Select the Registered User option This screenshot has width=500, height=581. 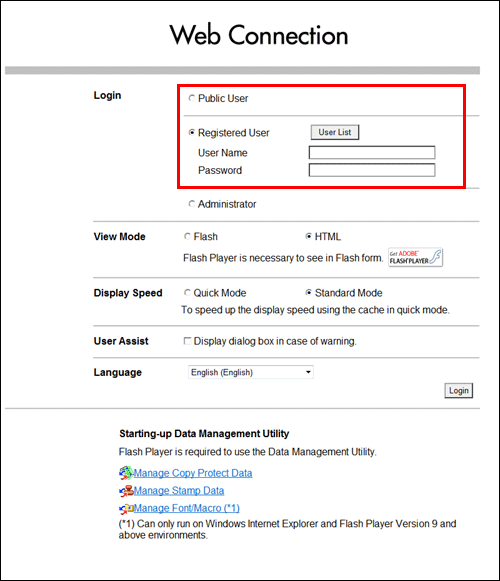[192, 133]
